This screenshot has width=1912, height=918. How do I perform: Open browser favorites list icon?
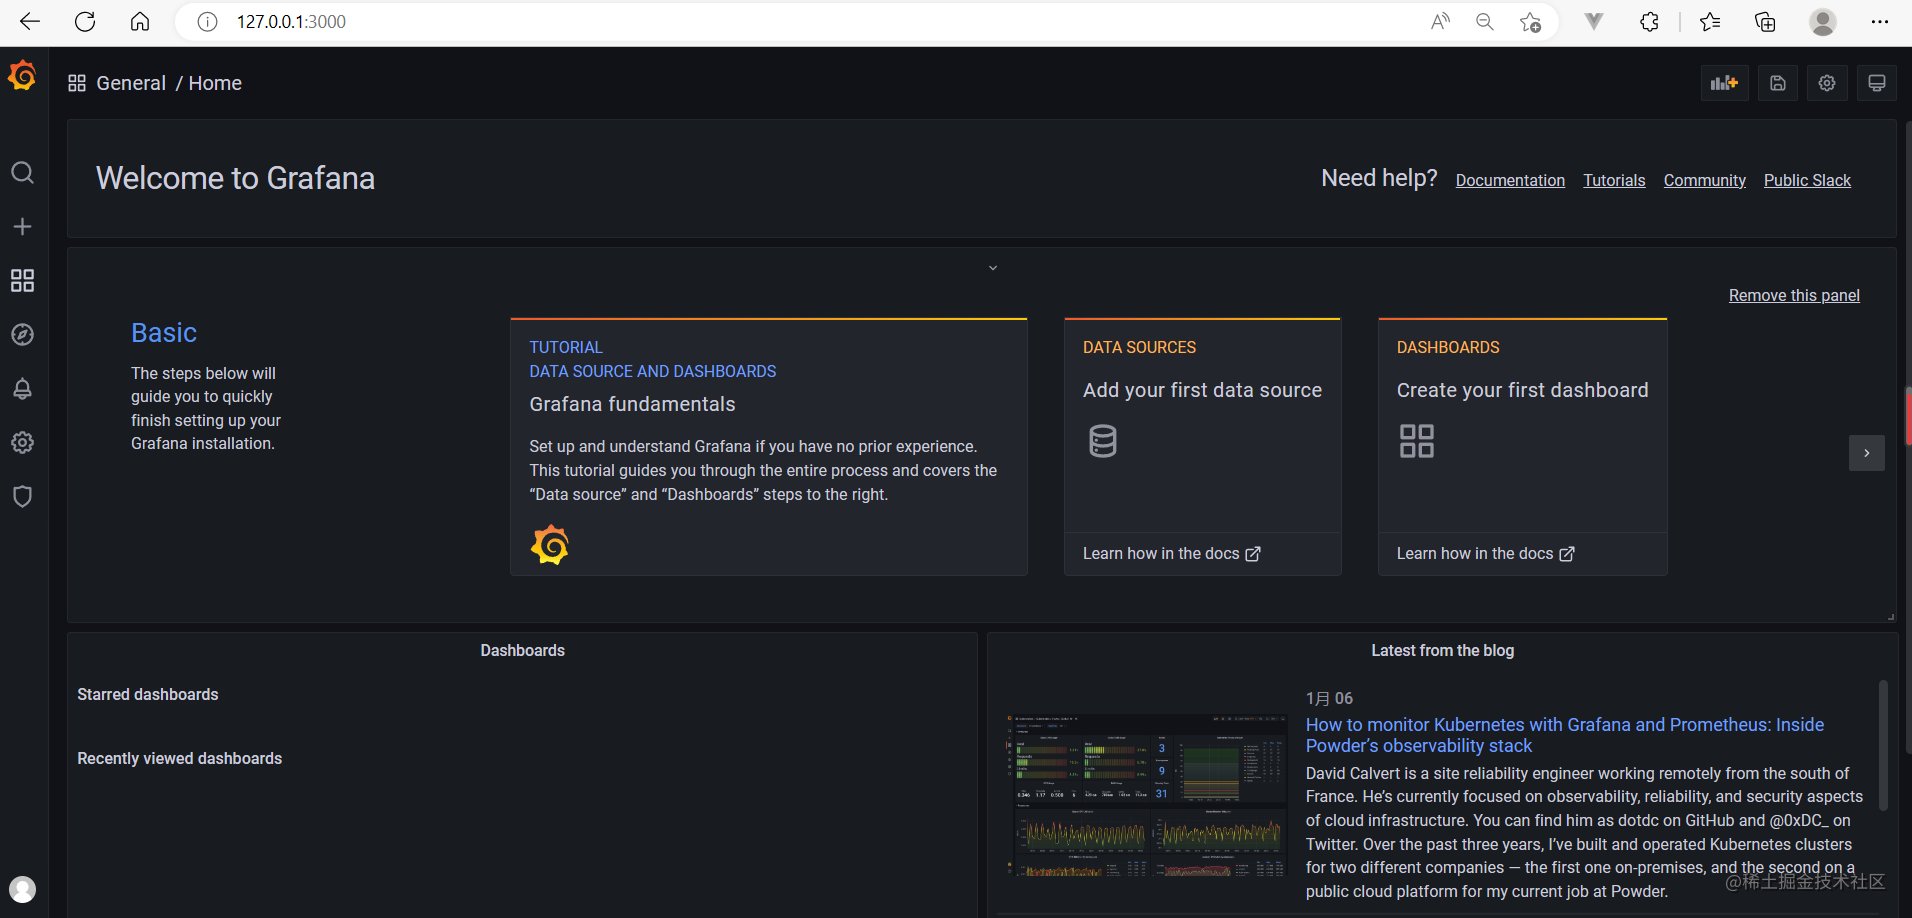[1710, 22]
